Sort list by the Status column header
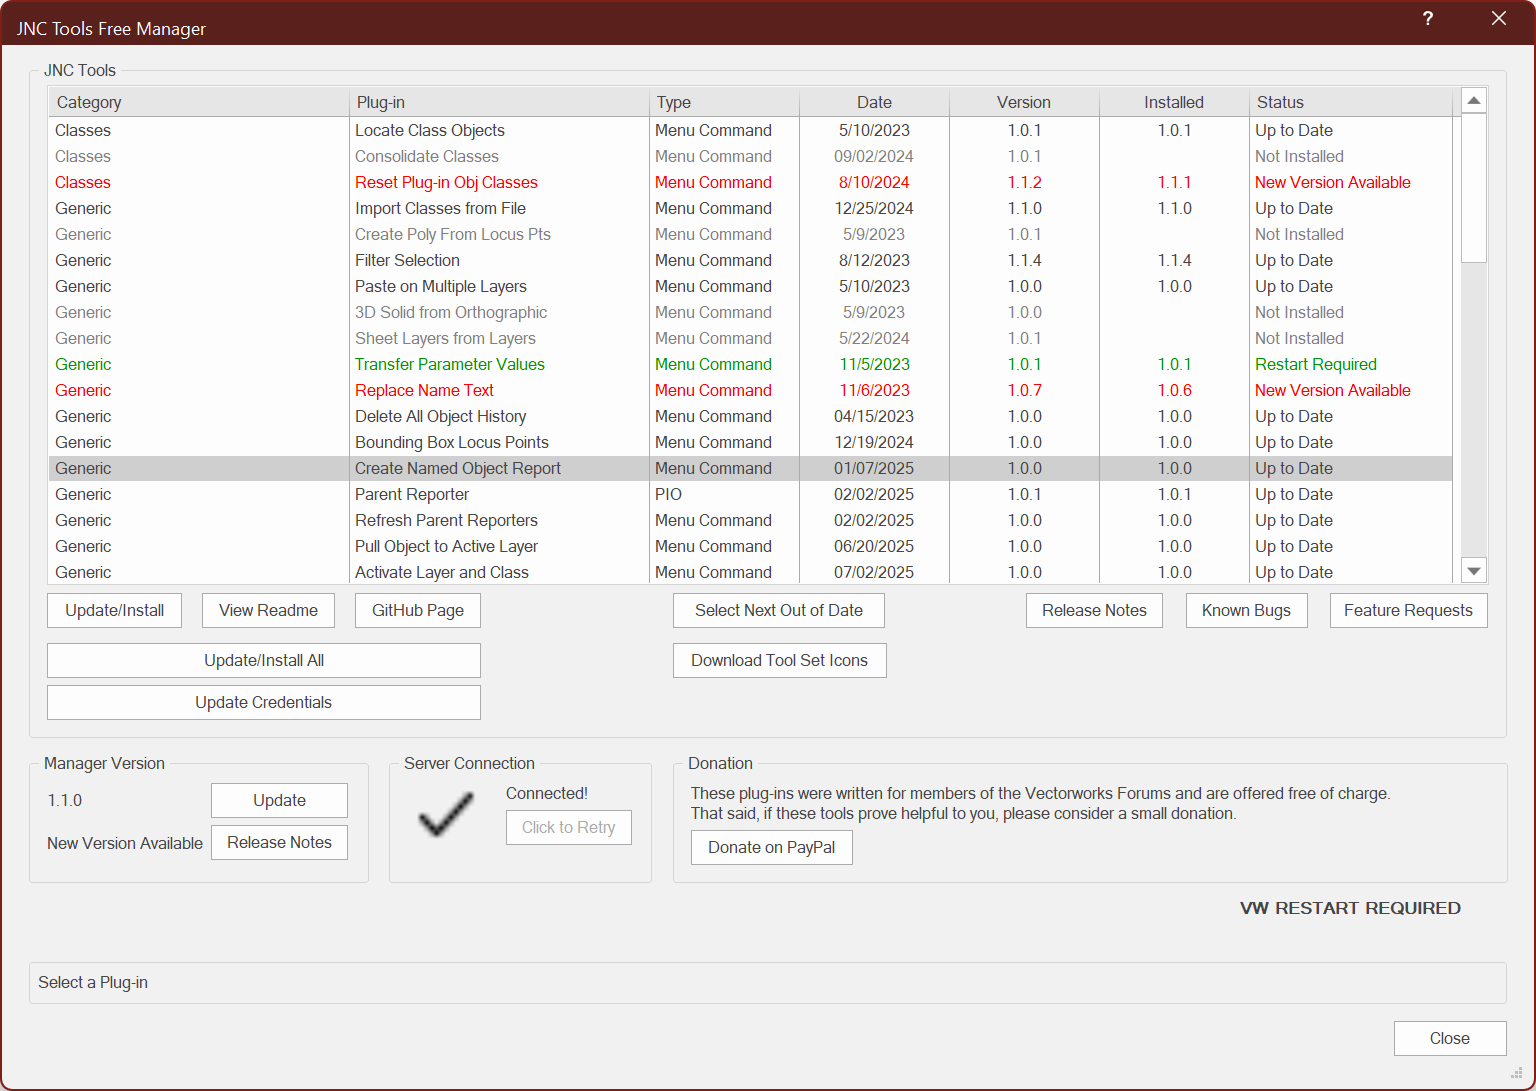Image resolution: width=1536 pixels, height=1091 pixels. (1280, 102)
